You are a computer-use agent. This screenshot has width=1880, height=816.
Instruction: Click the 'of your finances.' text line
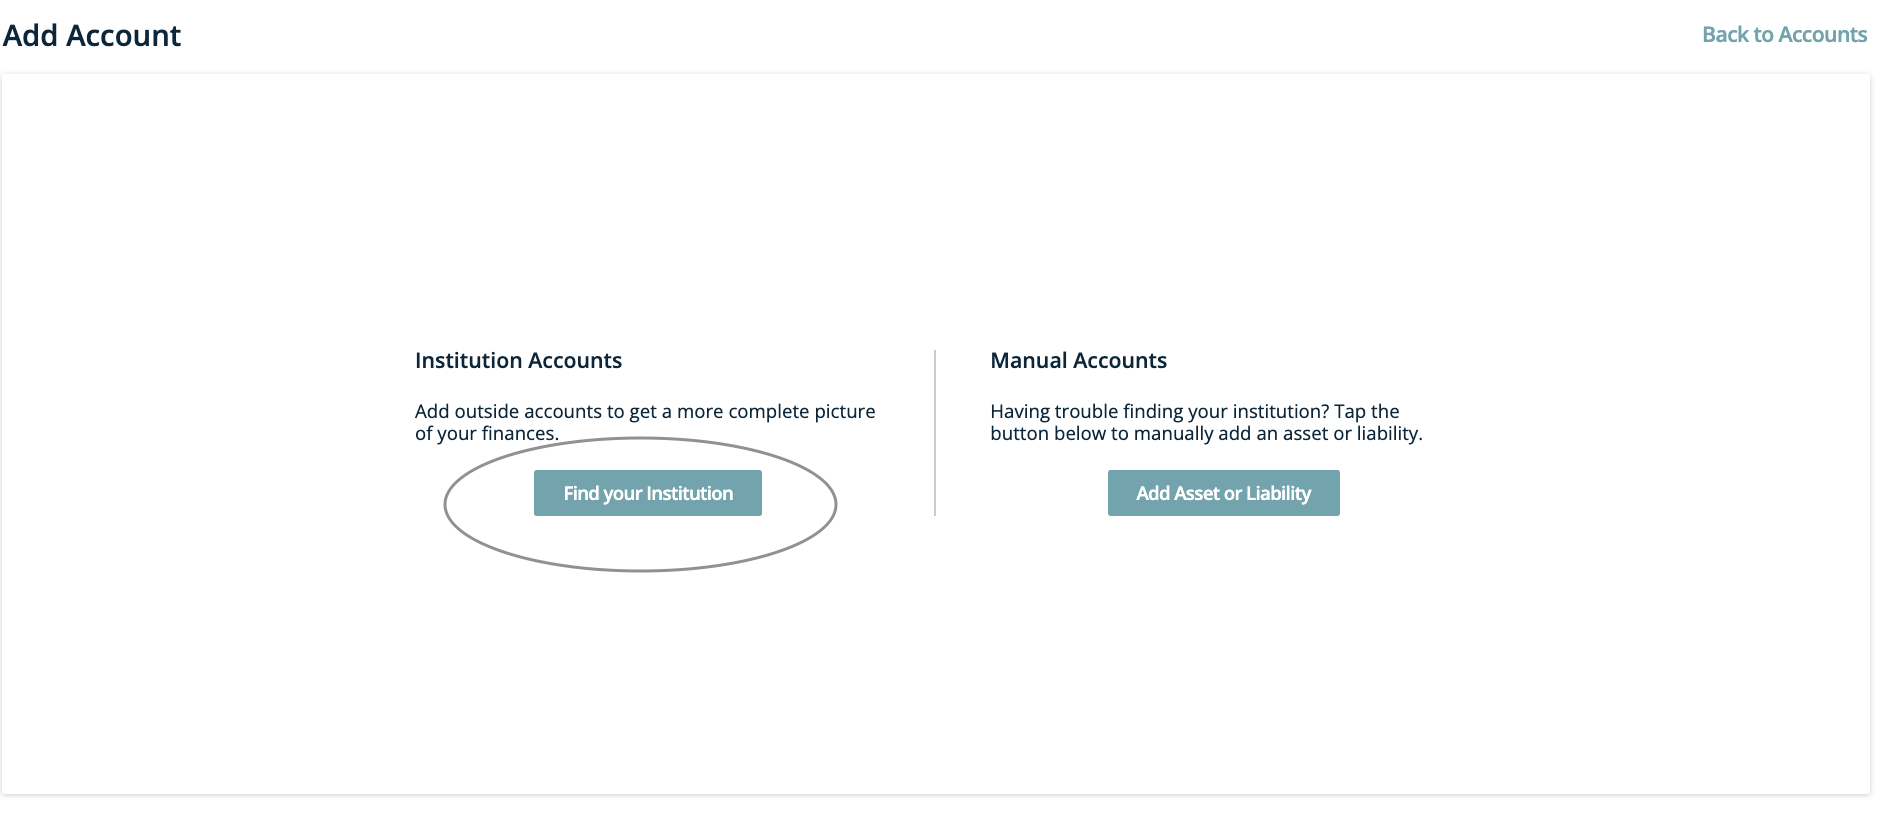[x=487, y=433]
